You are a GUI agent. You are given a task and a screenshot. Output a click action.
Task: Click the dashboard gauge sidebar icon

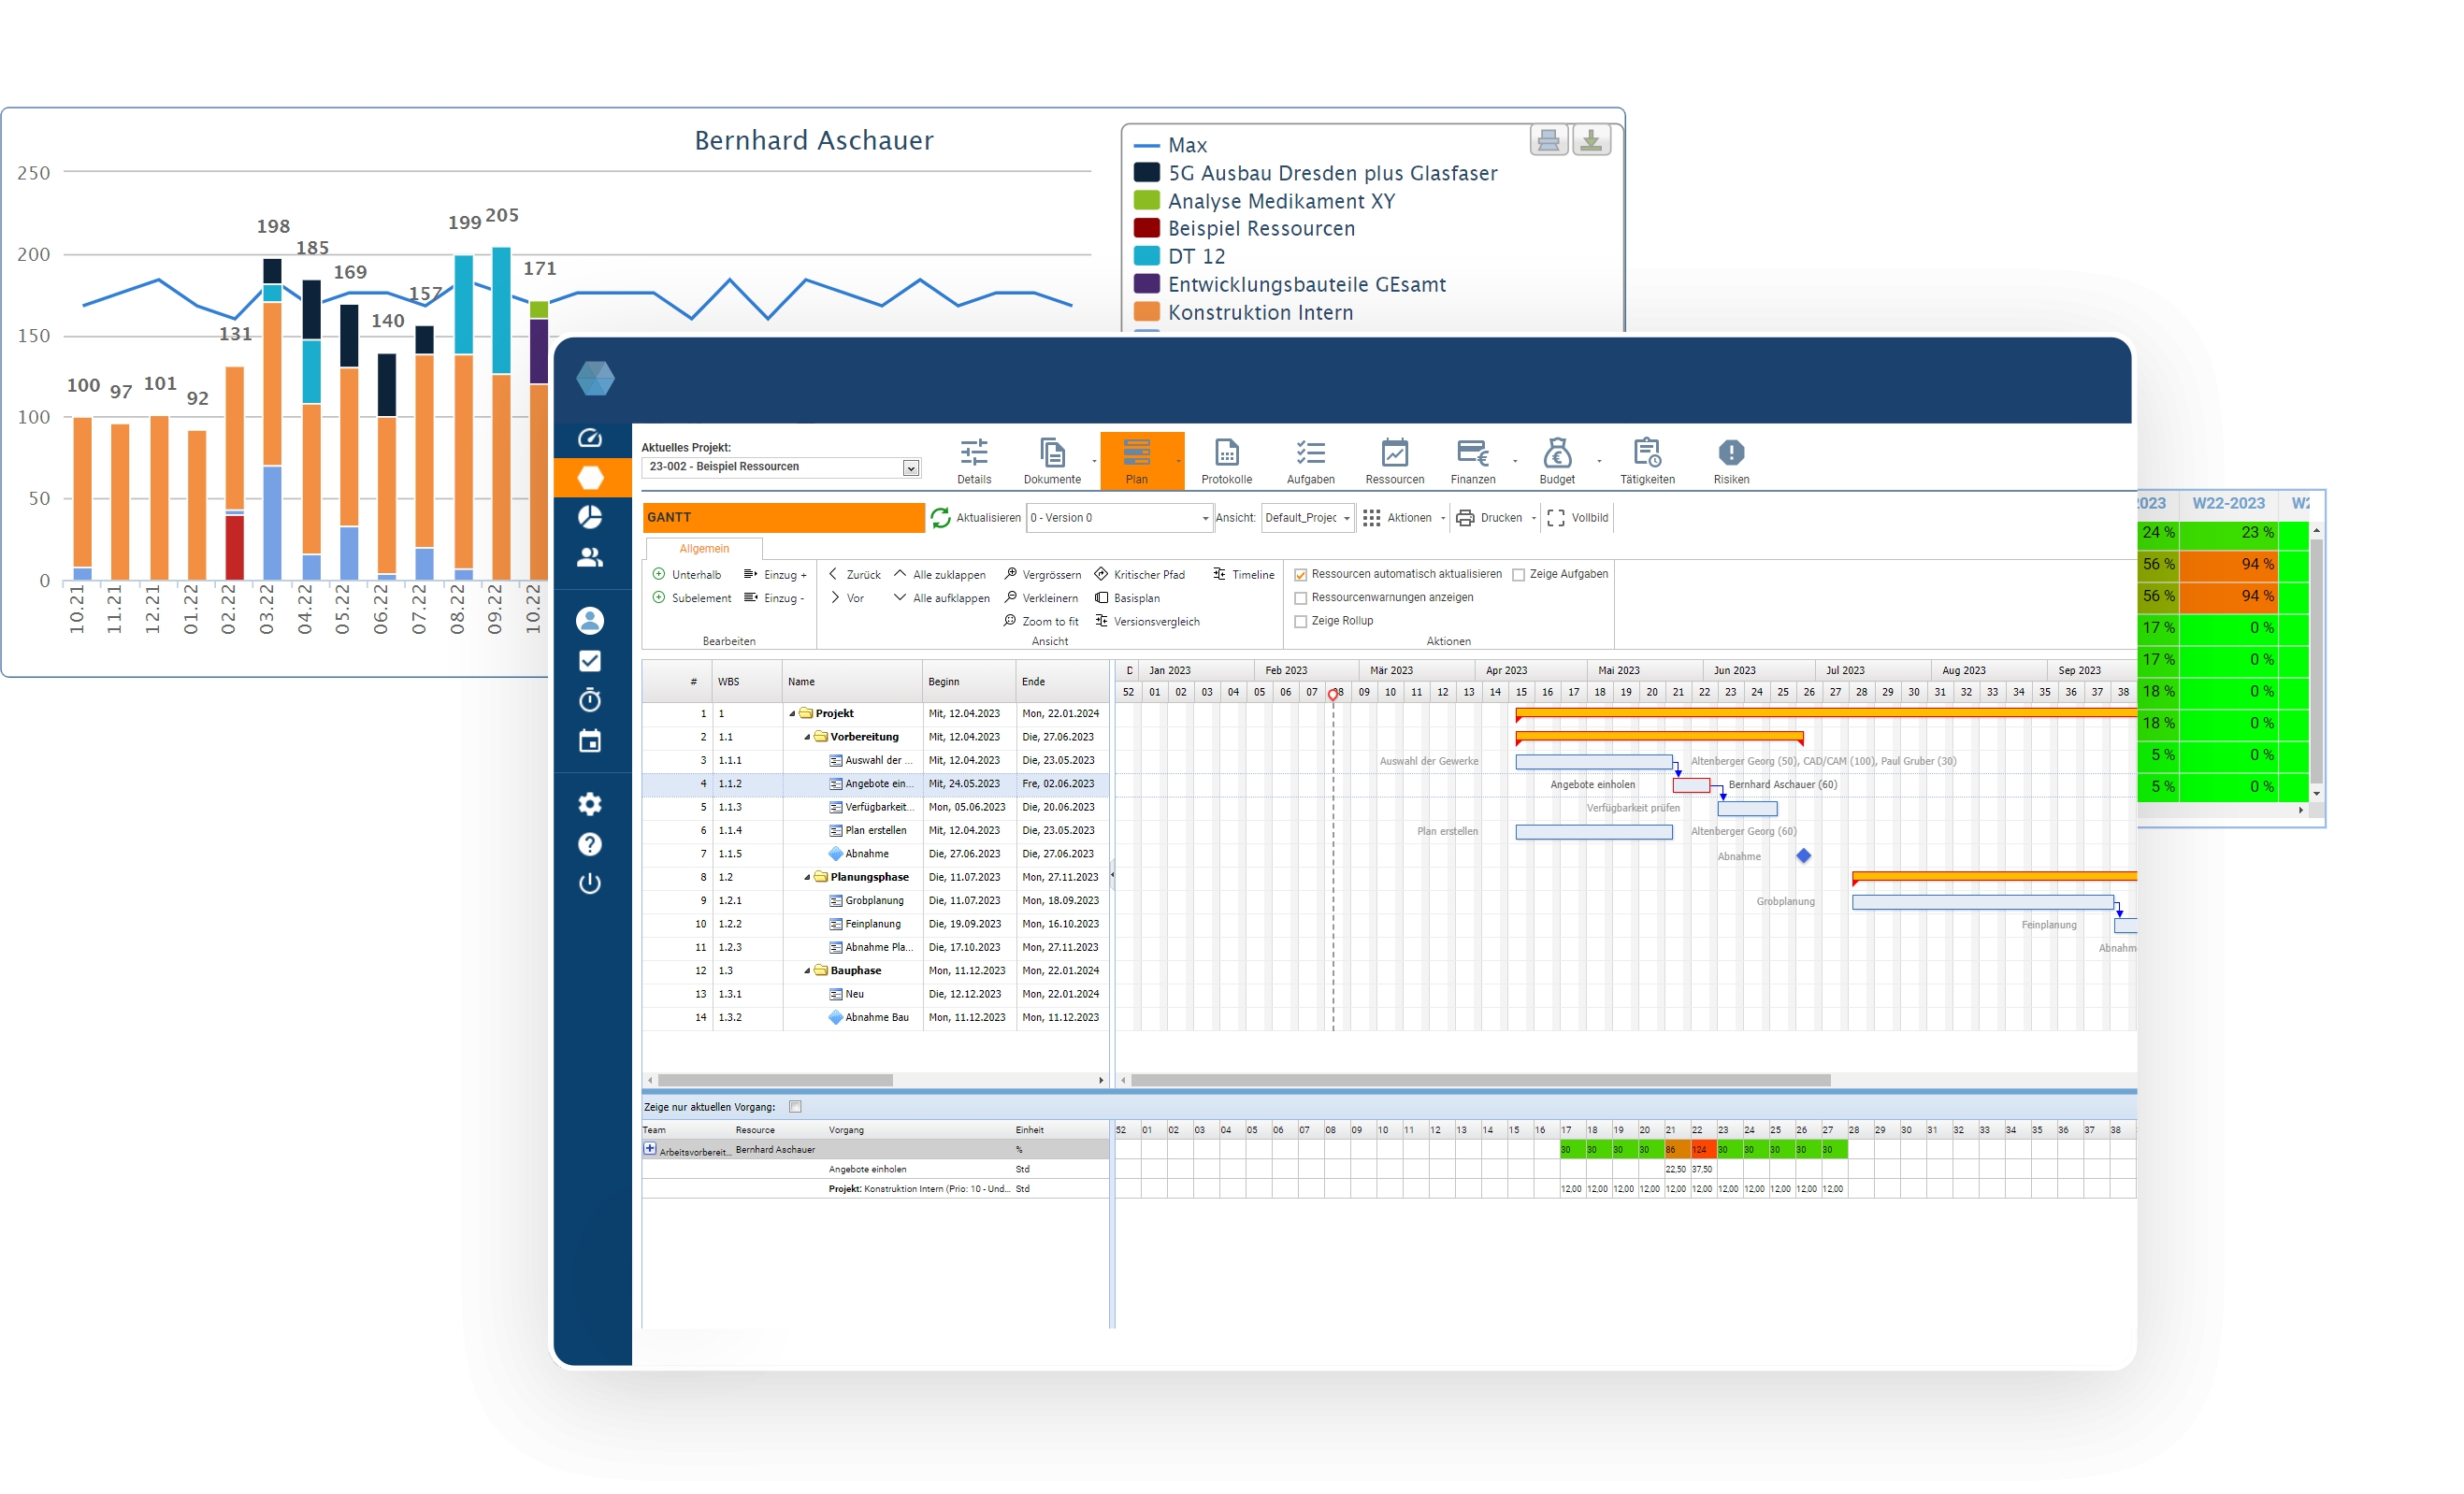coord(590,438)
